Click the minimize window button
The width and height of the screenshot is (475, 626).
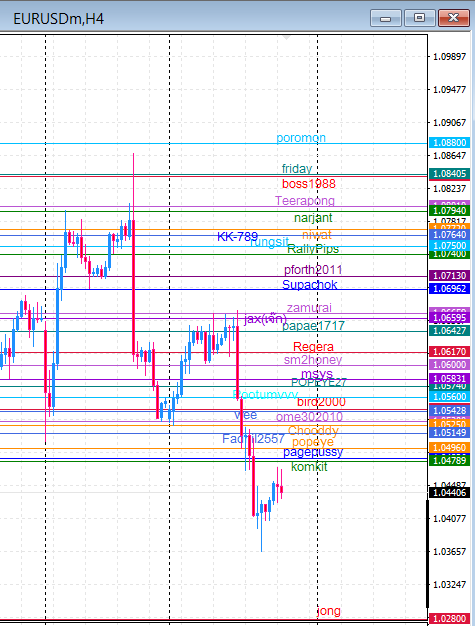tap(386, 18)
